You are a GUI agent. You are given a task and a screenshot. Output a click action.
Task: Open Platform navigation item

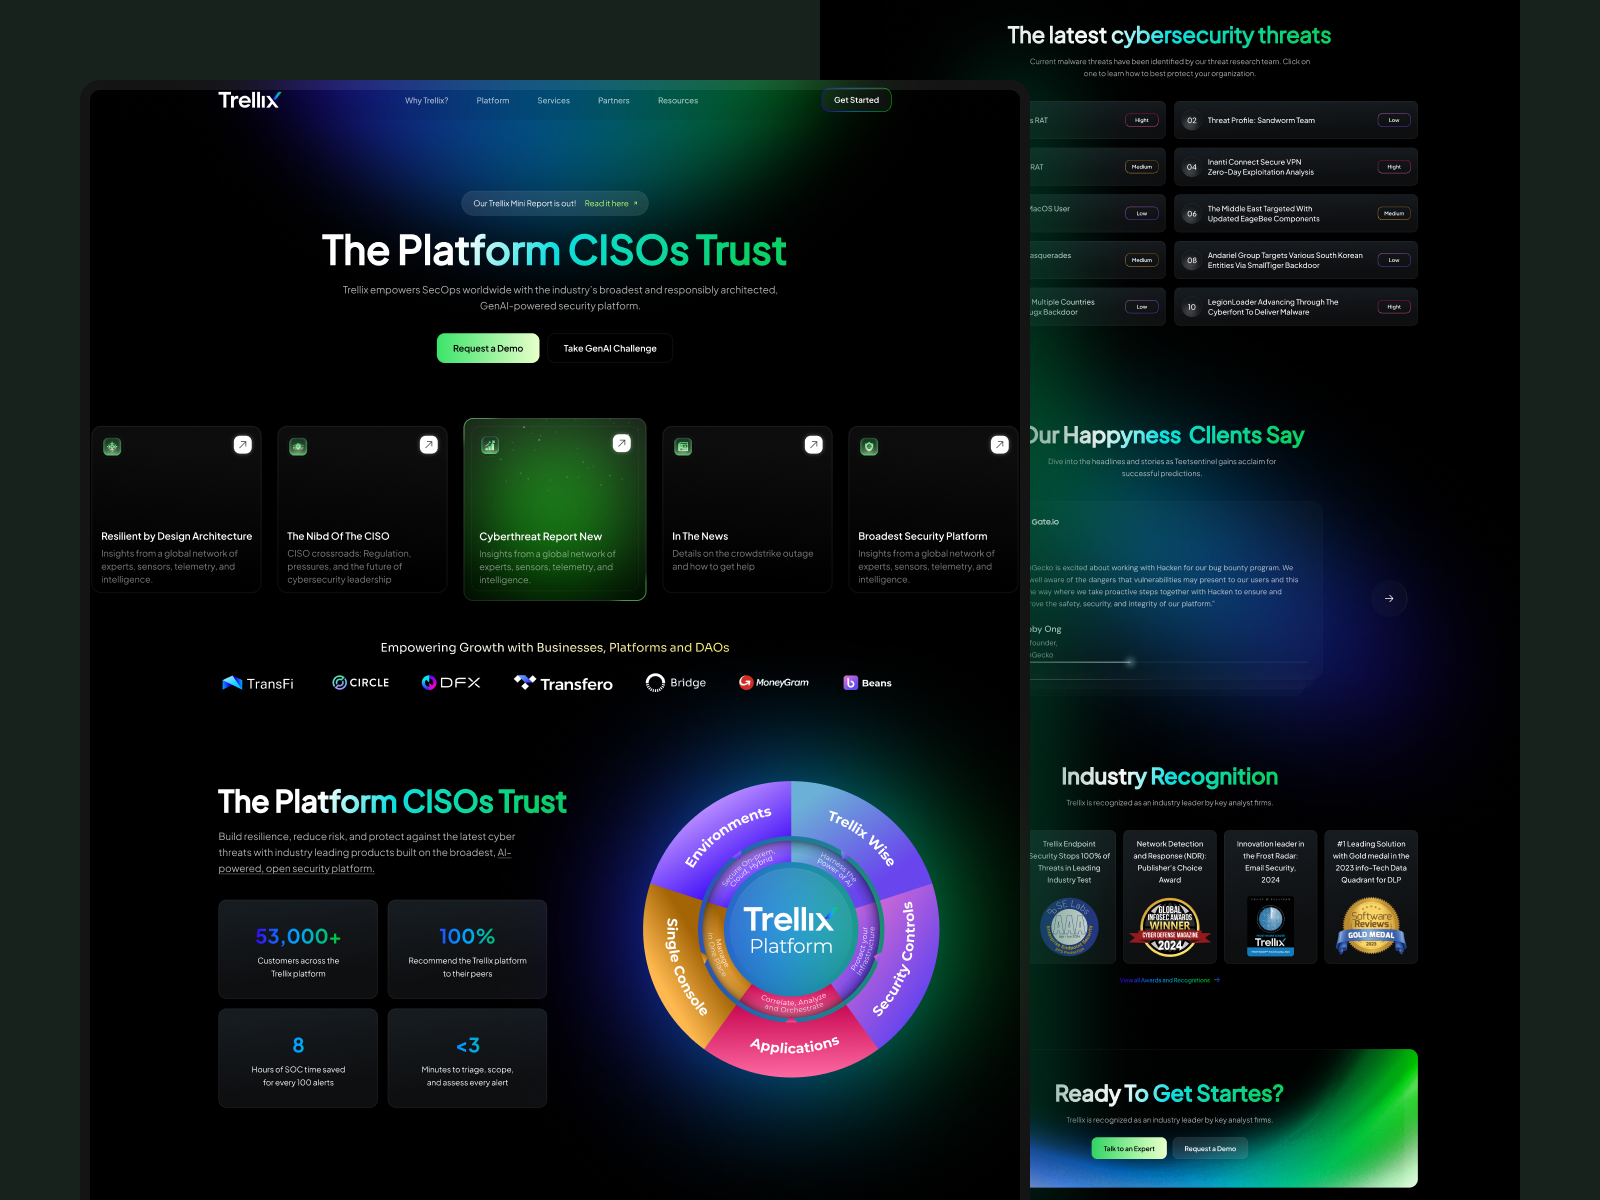pyautogui.click(x=493, y=101)
